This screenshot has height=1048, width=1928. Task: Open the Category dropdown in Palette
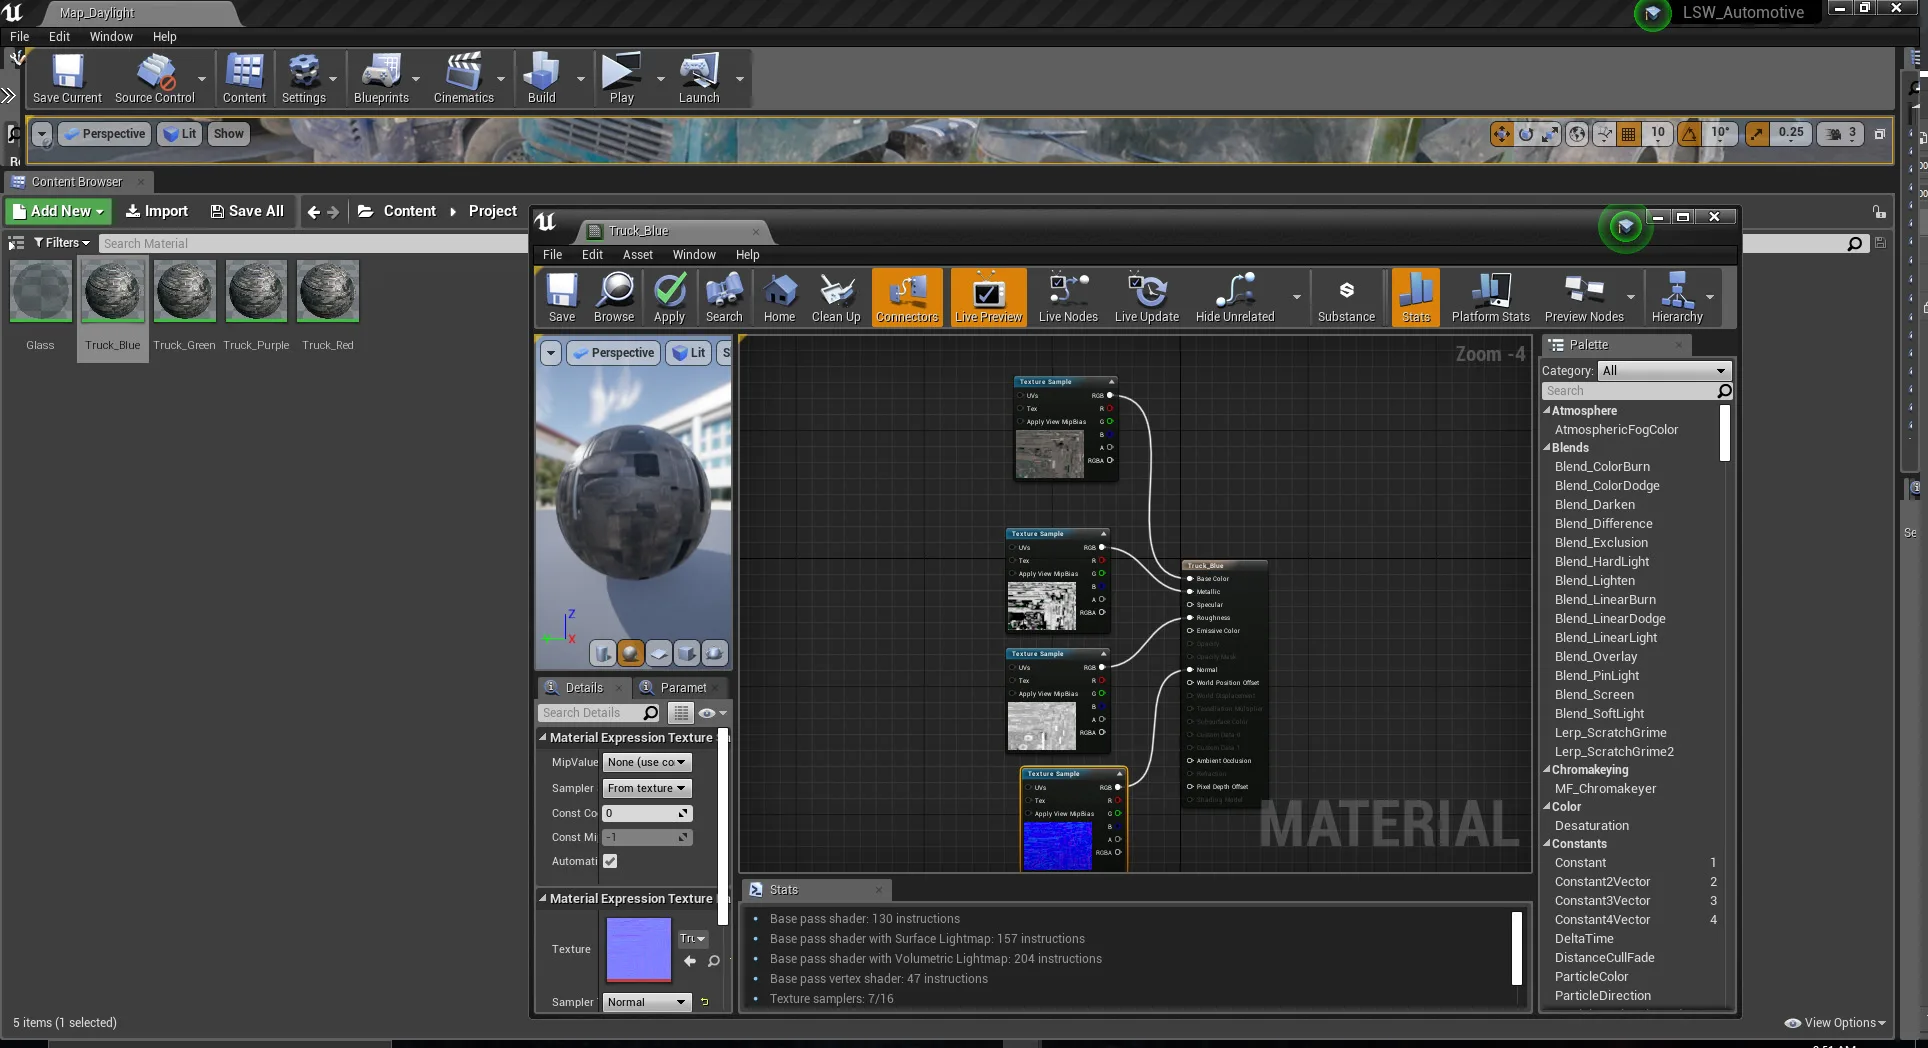coord(1664,370)
